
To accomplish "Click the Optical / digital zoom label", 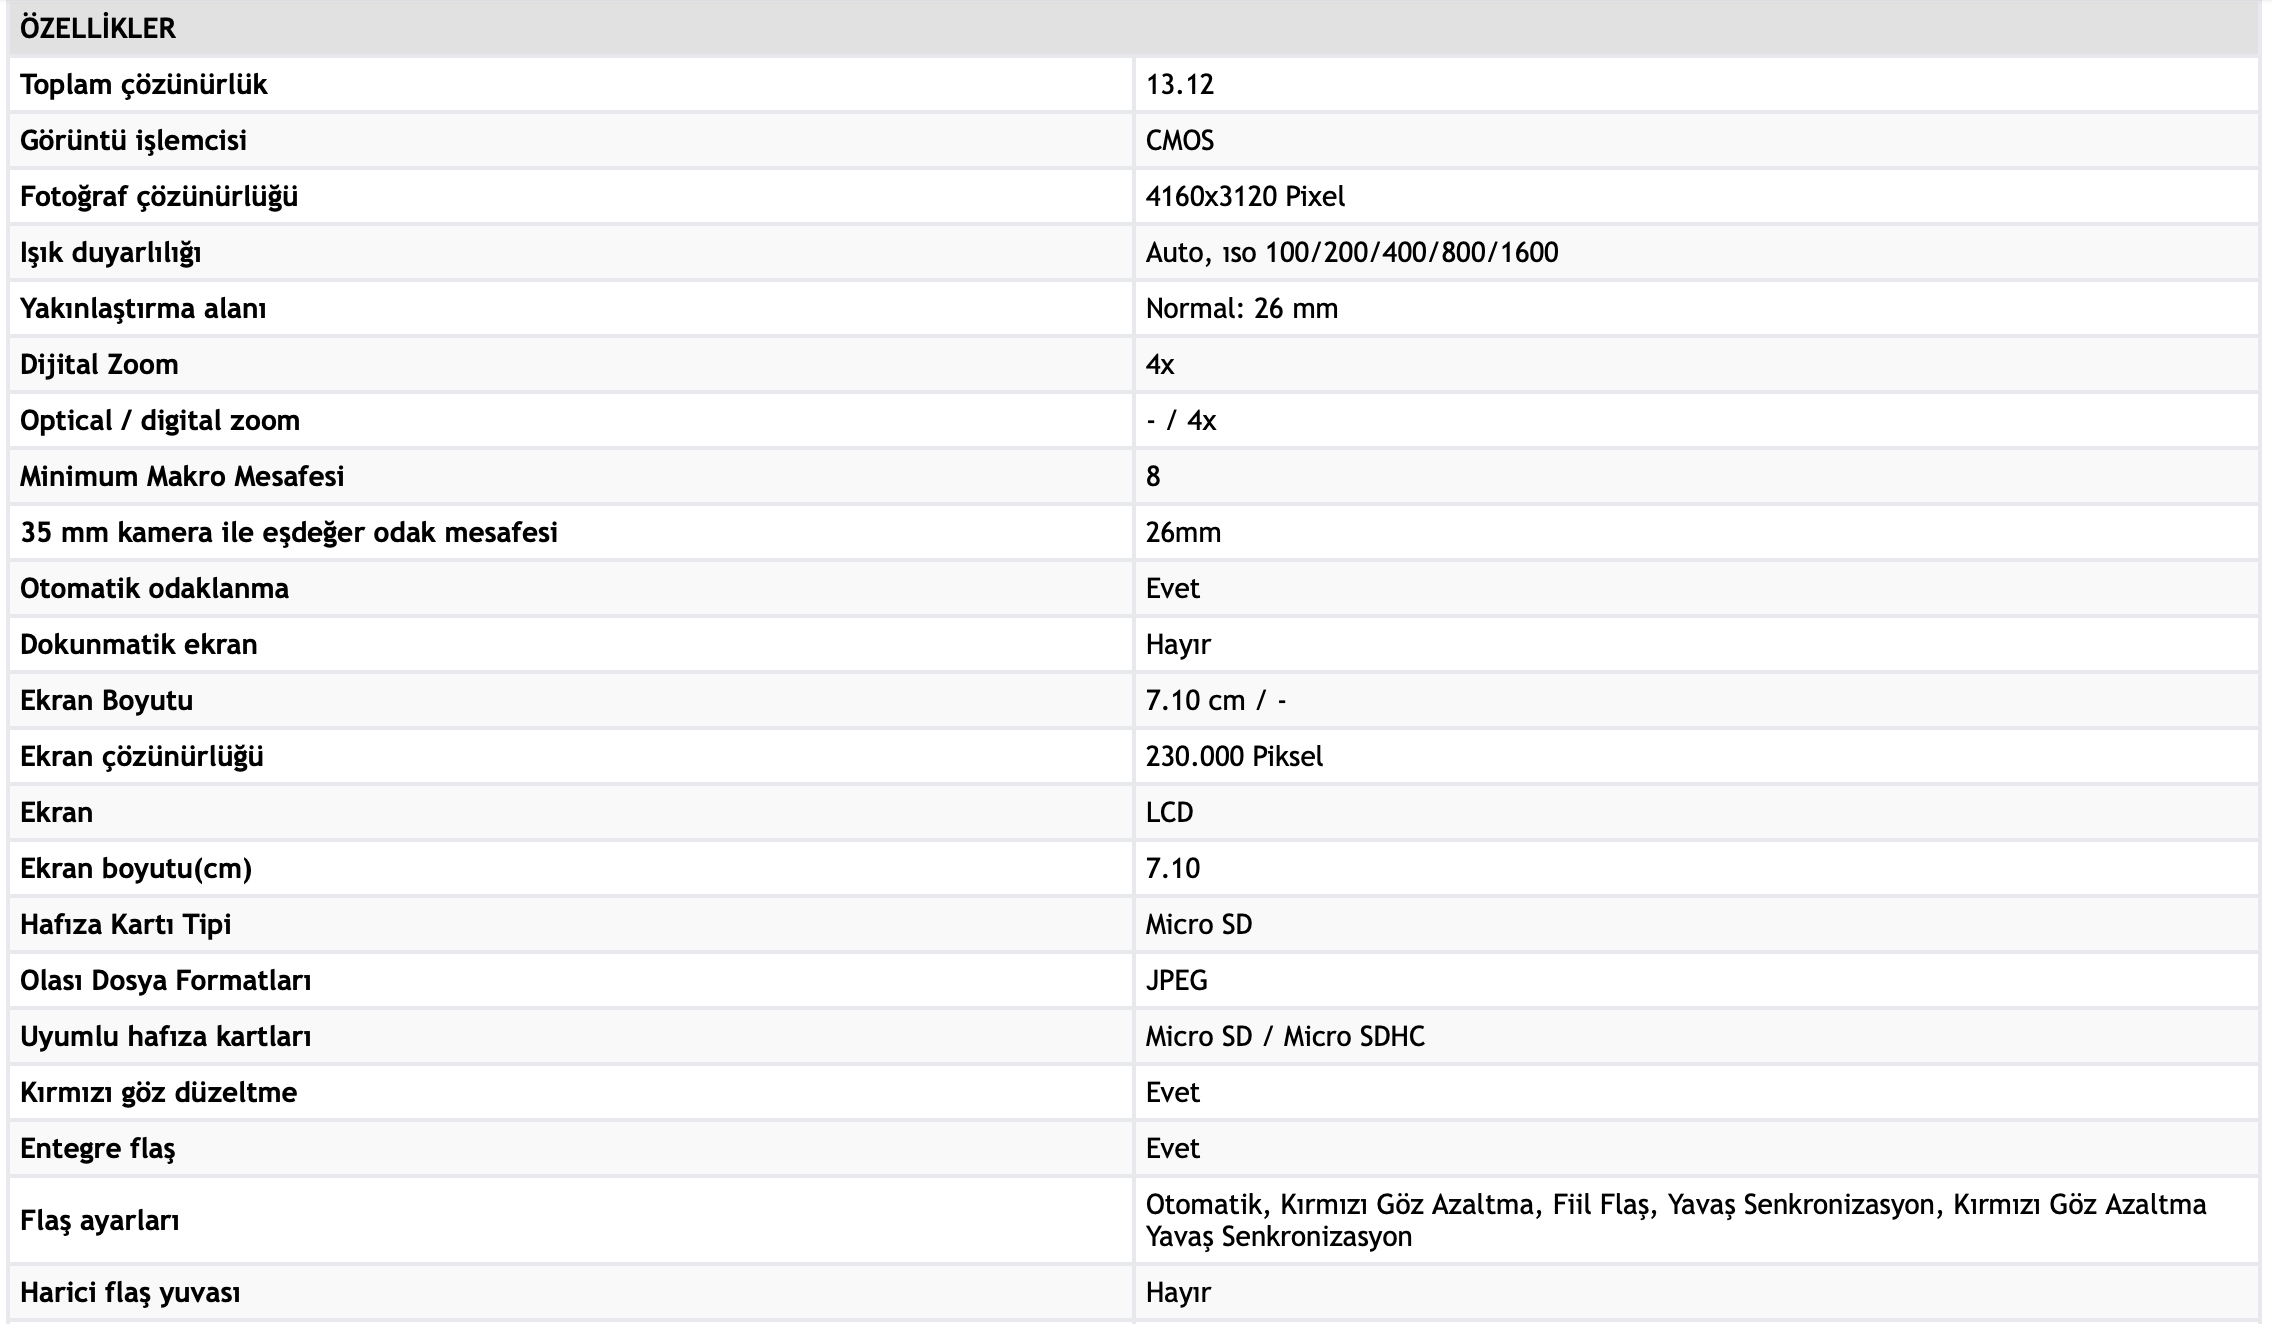I will (160, 421).
